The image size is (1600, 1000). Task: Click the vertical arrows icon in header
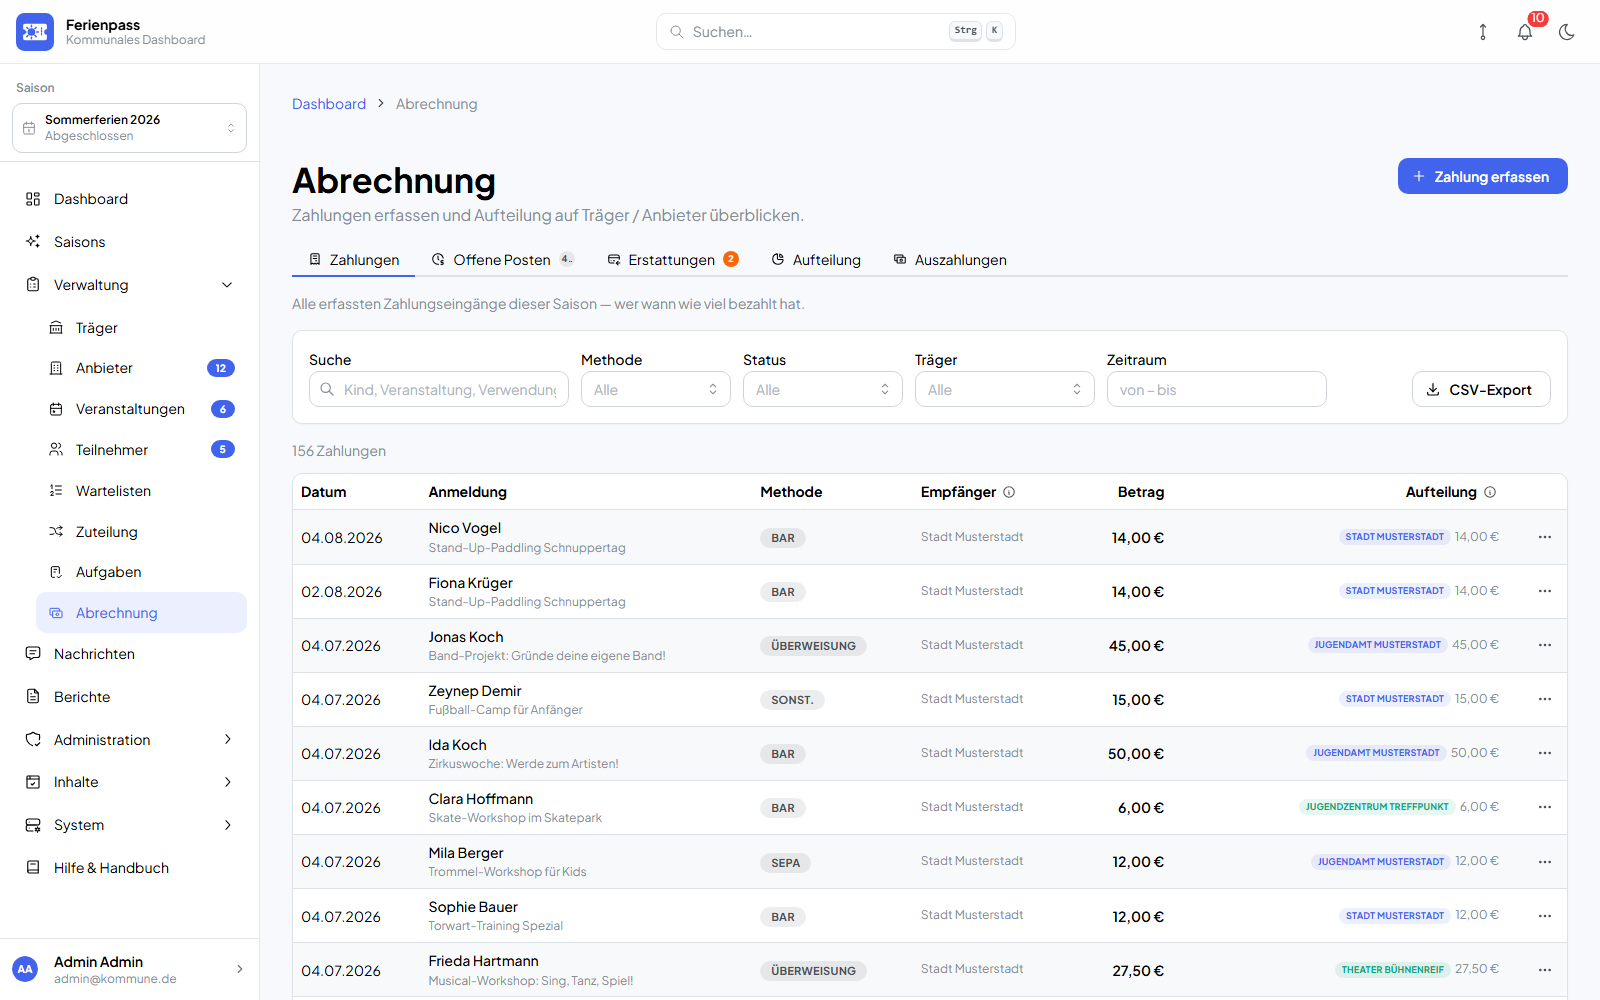tap(1483, 32)
